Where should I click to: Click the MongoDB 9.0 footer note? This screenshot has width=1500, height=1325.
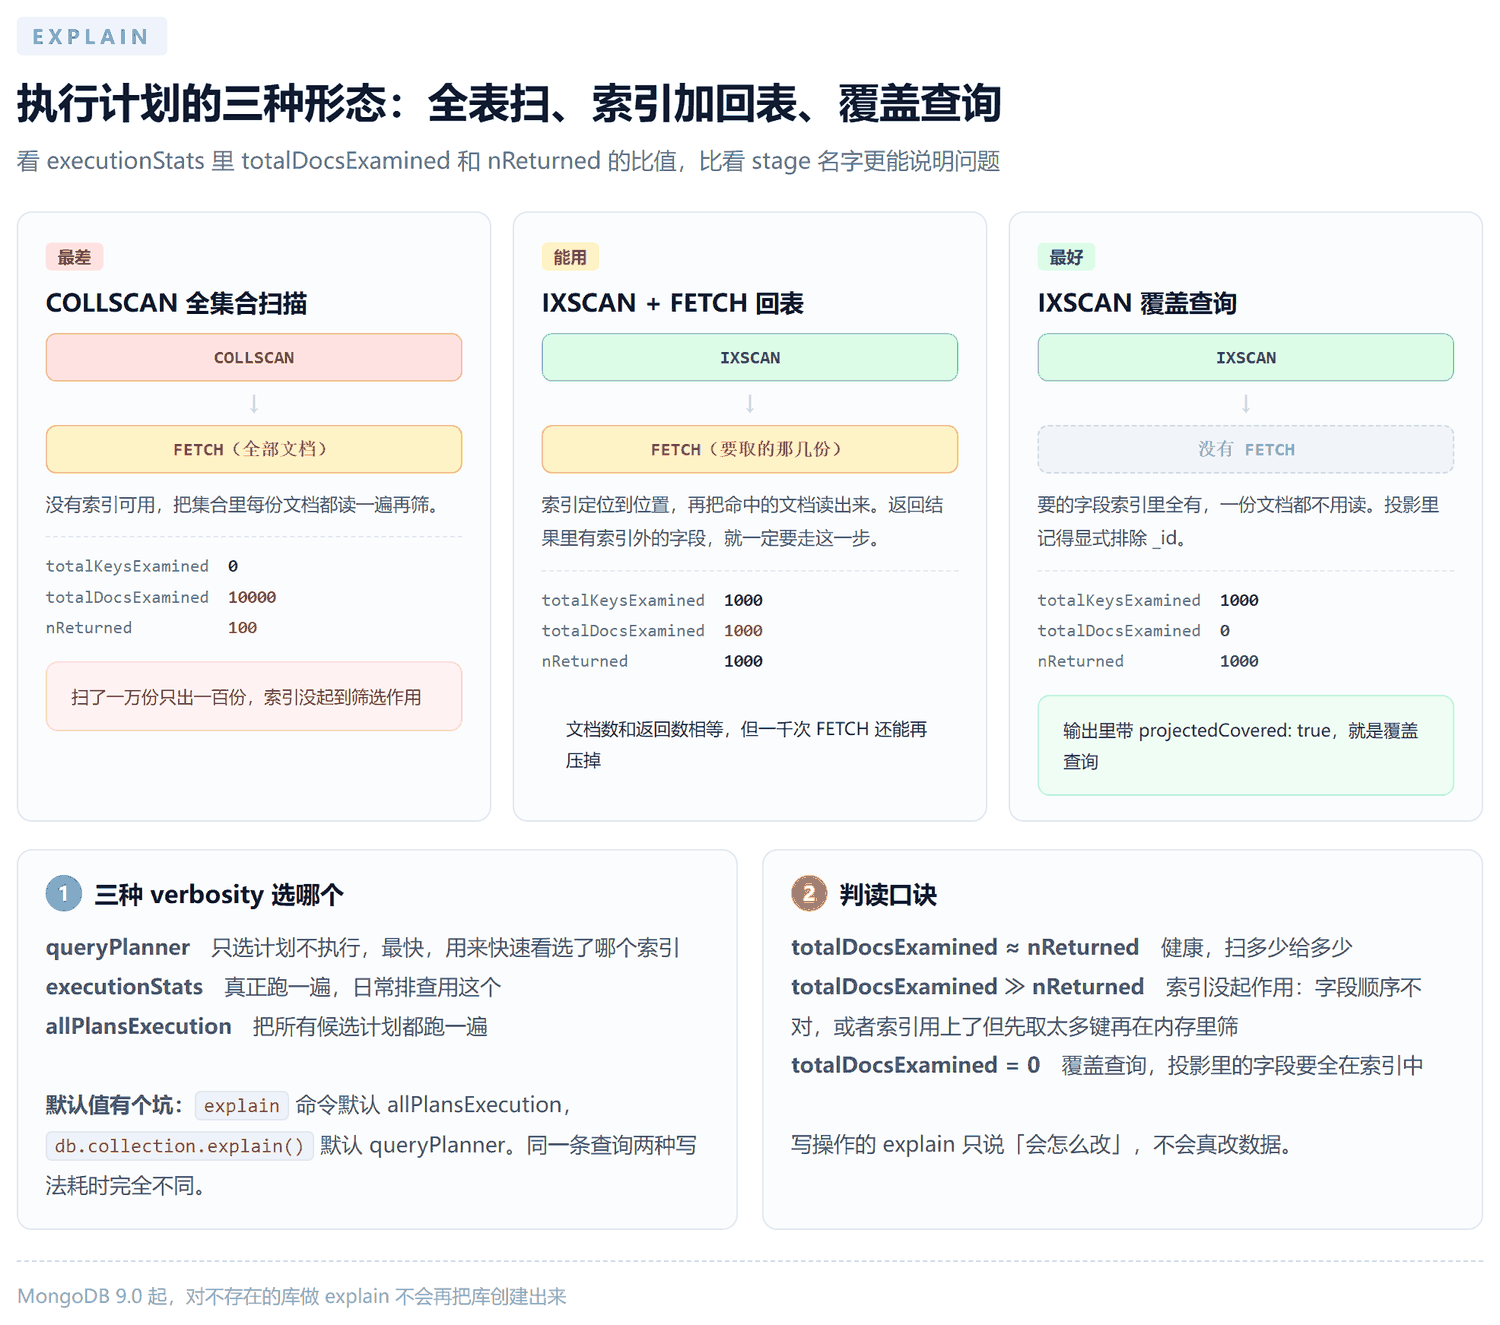click(x=292, y=1296)
